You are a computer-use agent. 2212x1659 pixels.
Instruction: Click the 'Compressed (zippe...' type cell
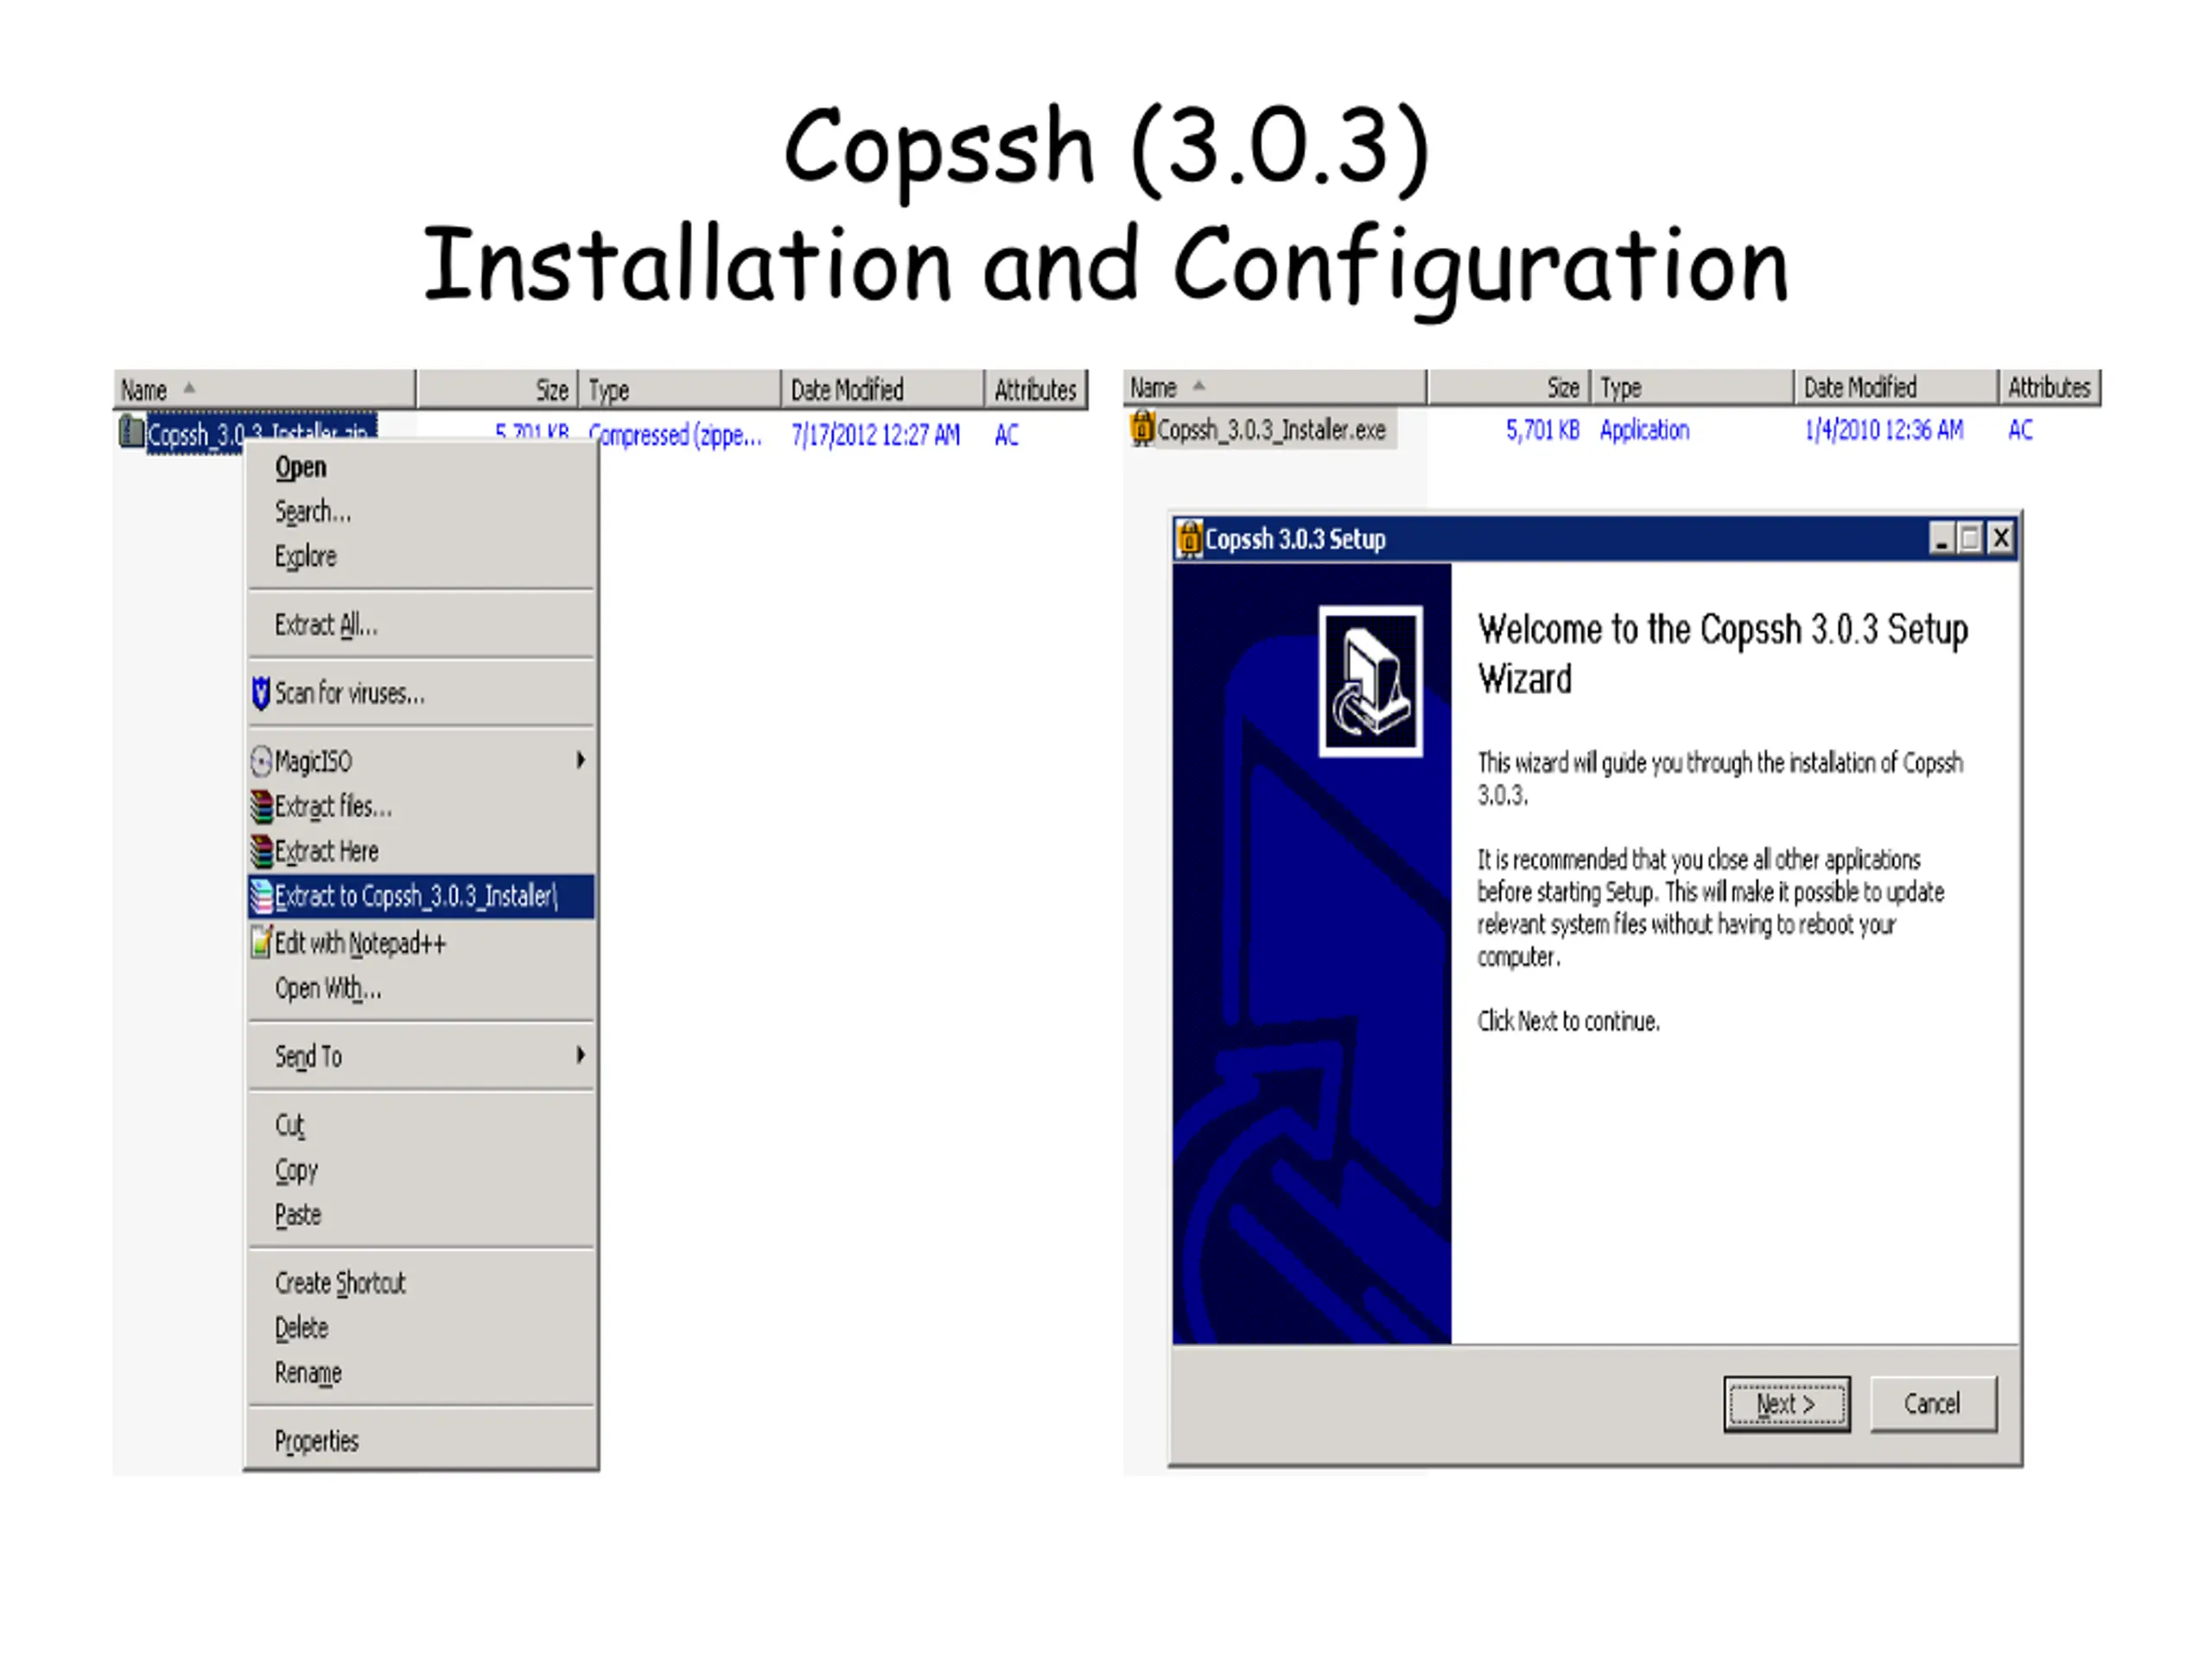(675, 435)
